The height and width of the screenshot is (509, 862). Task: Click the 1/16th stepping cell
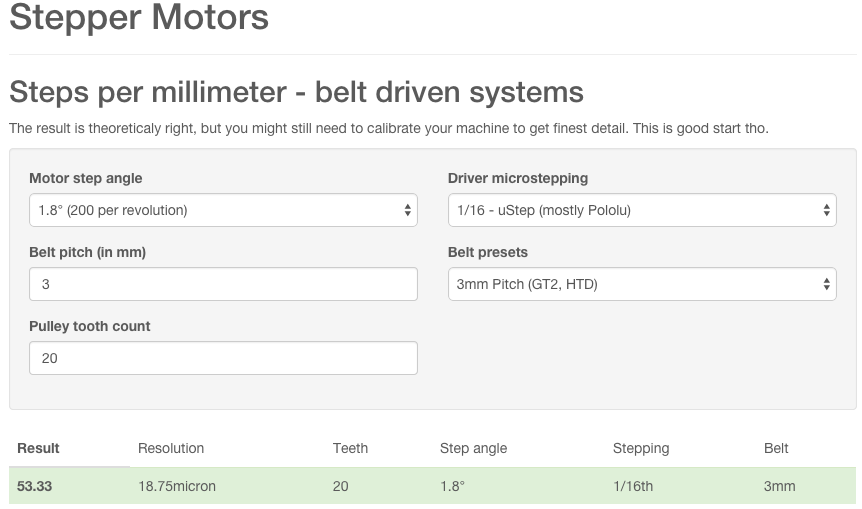pos(633,486)
